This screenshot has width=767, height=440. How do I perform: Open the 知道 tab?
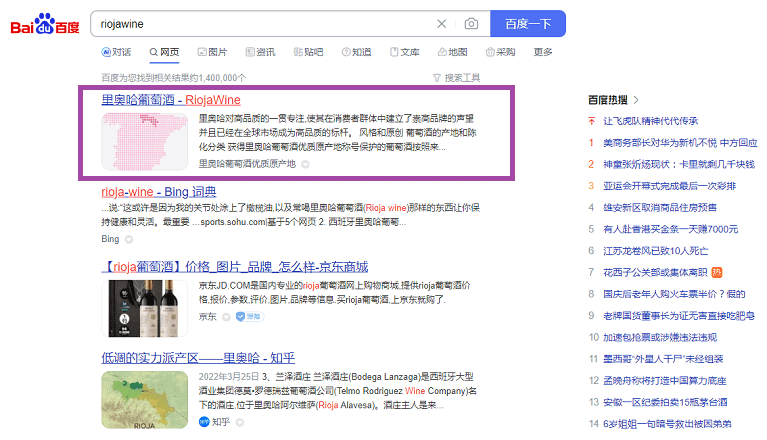(356, 52)
